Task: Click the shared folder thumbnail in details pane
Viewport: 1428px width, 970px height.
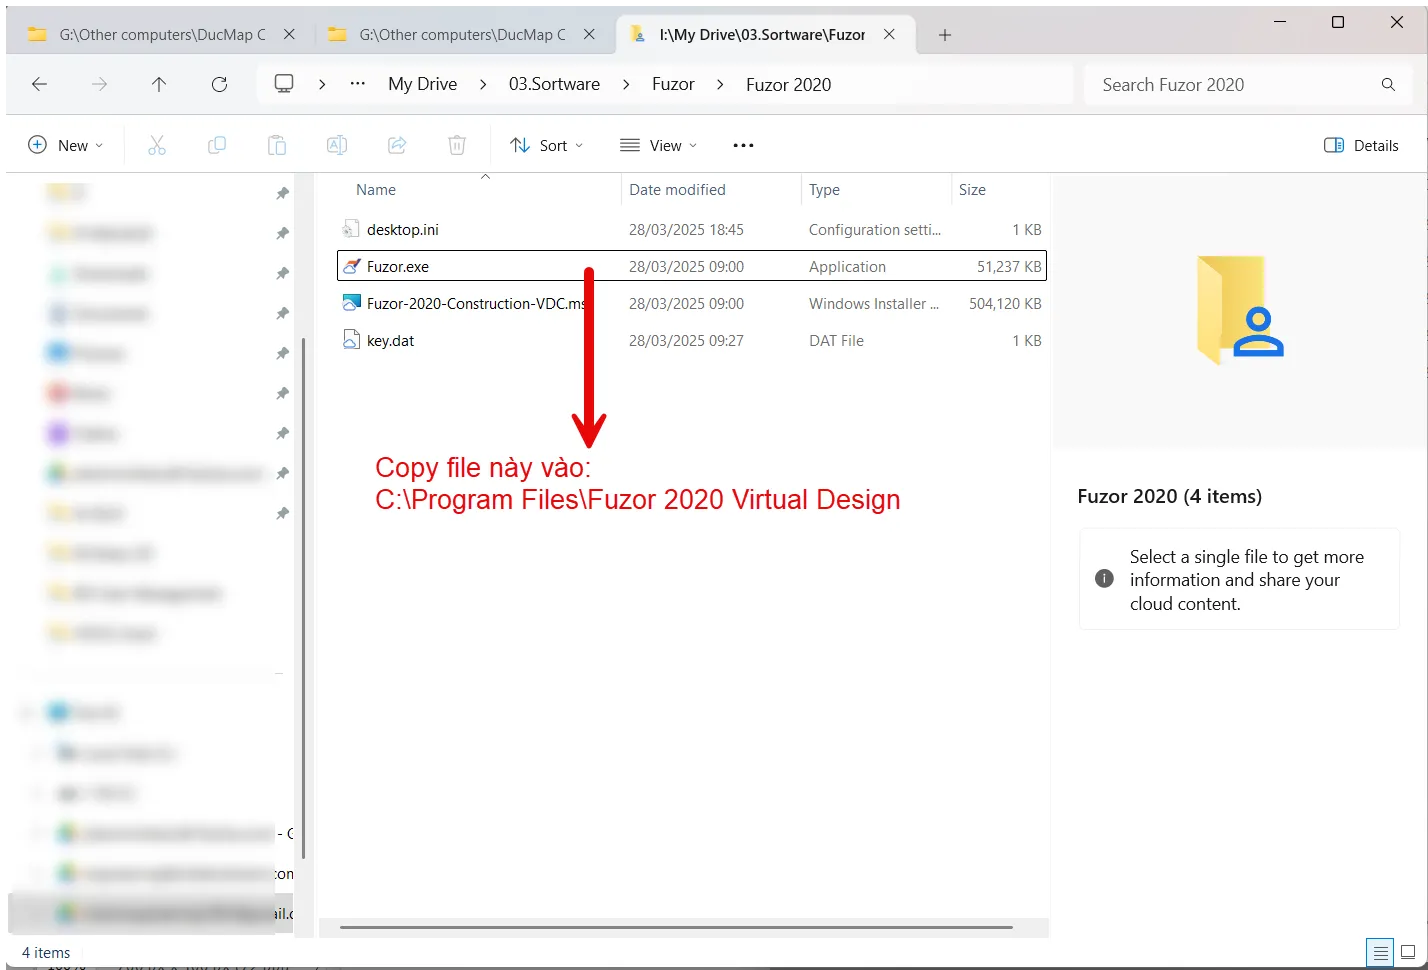Action: (x=1240, y=310)
